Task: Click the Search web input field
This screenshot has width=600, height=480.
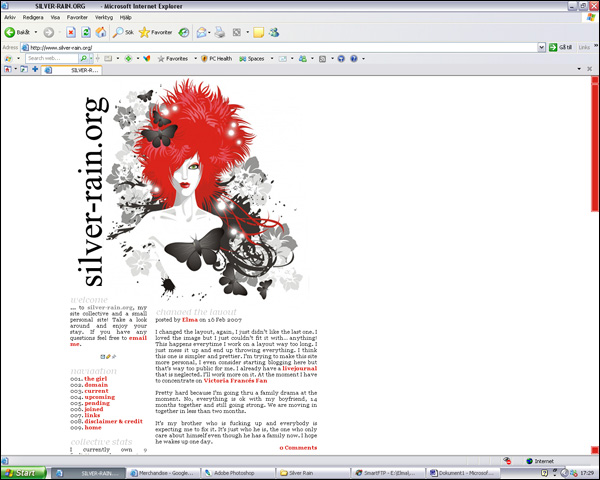Action: point(52,58)
